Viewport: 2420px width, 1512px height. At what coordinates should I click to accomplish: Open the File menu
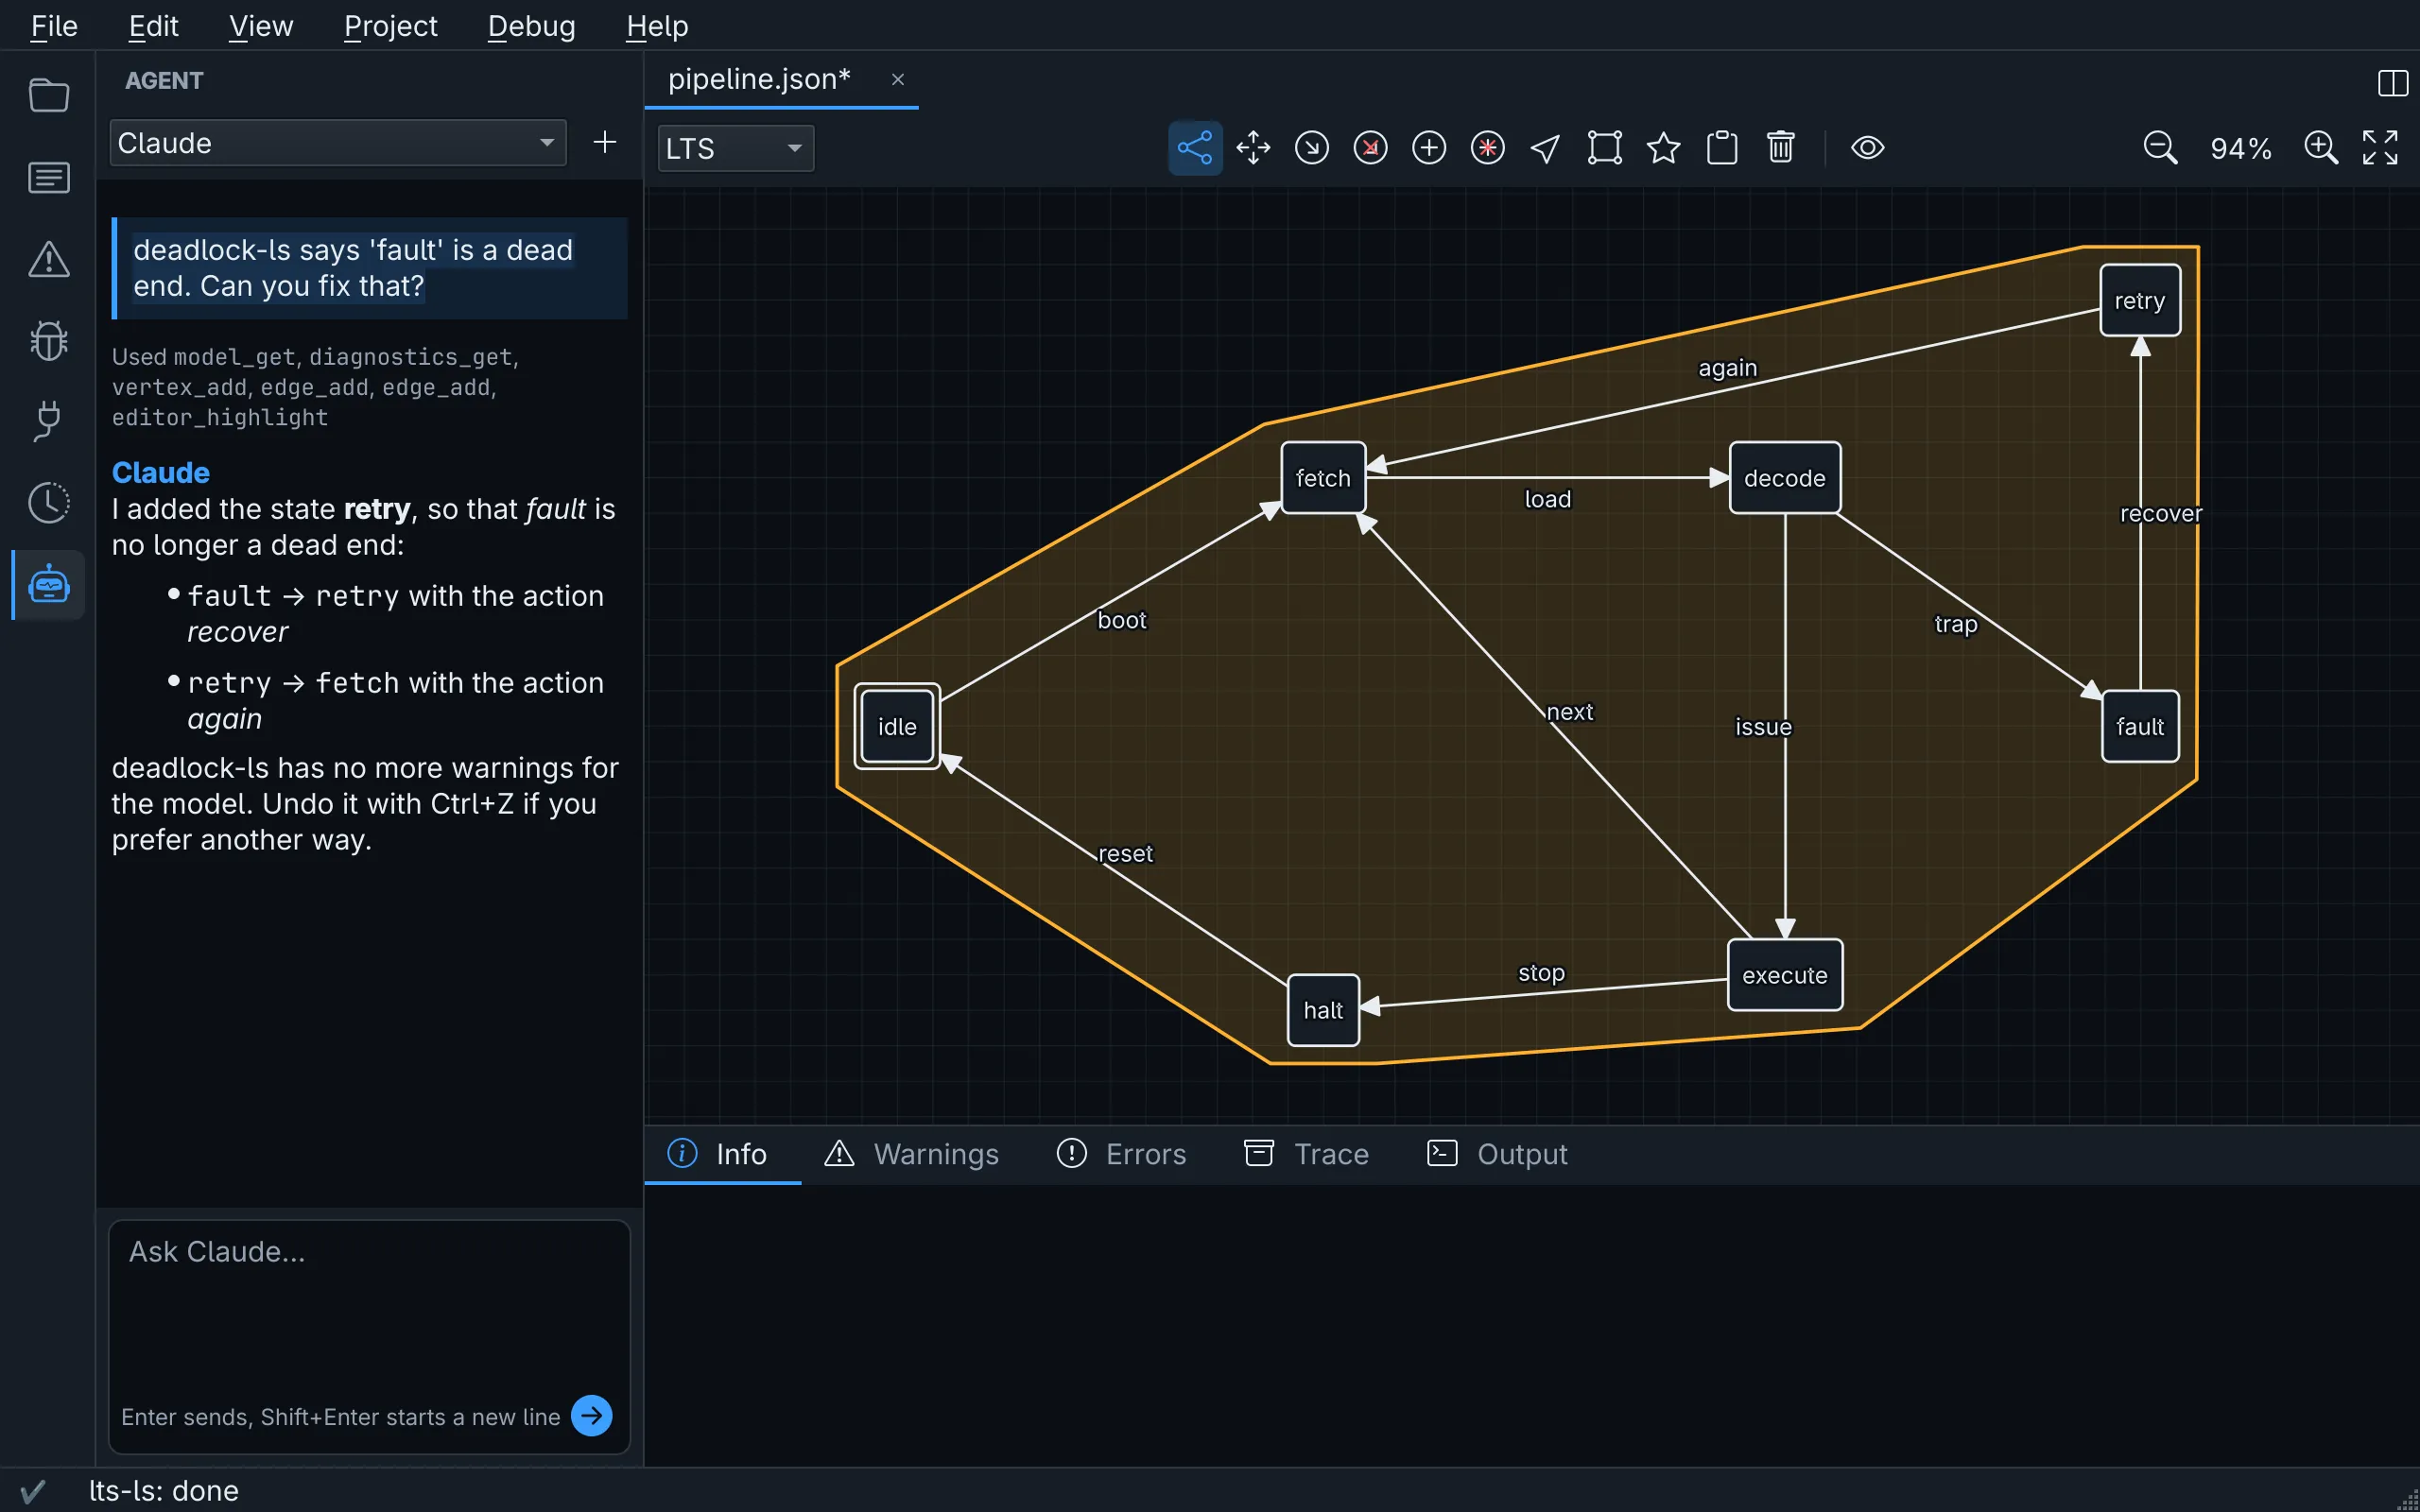pyautogui.click(x=54, y=26)
